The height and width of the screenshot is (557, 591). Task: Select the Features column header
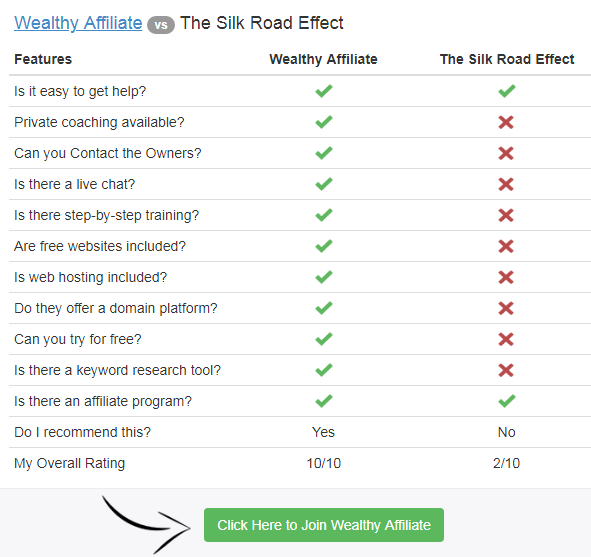[x=43, y=59]
